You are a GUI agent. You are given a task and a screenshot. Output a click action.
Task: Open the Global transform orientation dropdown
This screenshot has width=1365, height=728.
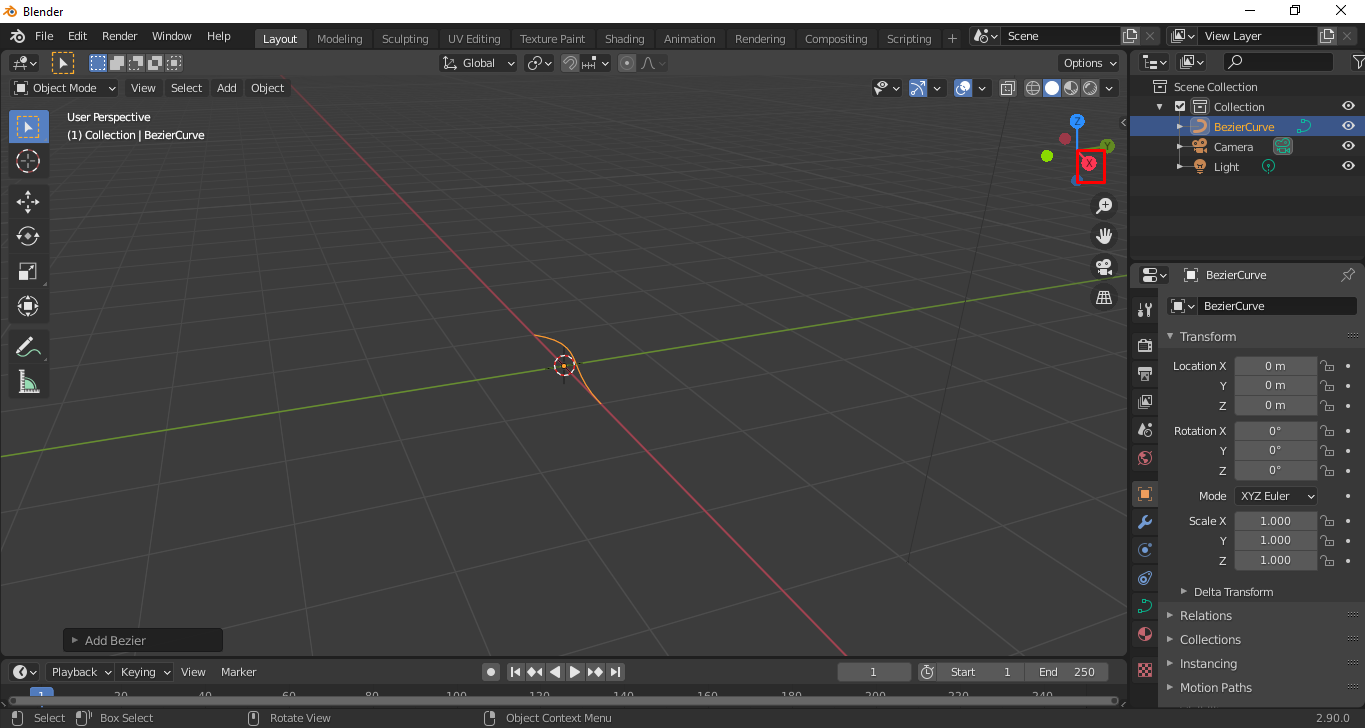tap(477, 62)
